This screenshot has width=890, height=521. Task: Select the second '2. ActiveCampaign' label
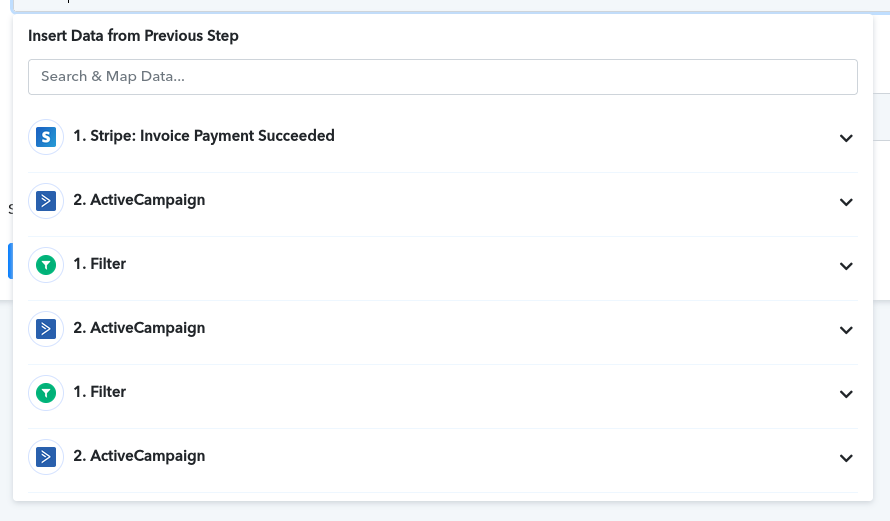(x=139, y=328)
